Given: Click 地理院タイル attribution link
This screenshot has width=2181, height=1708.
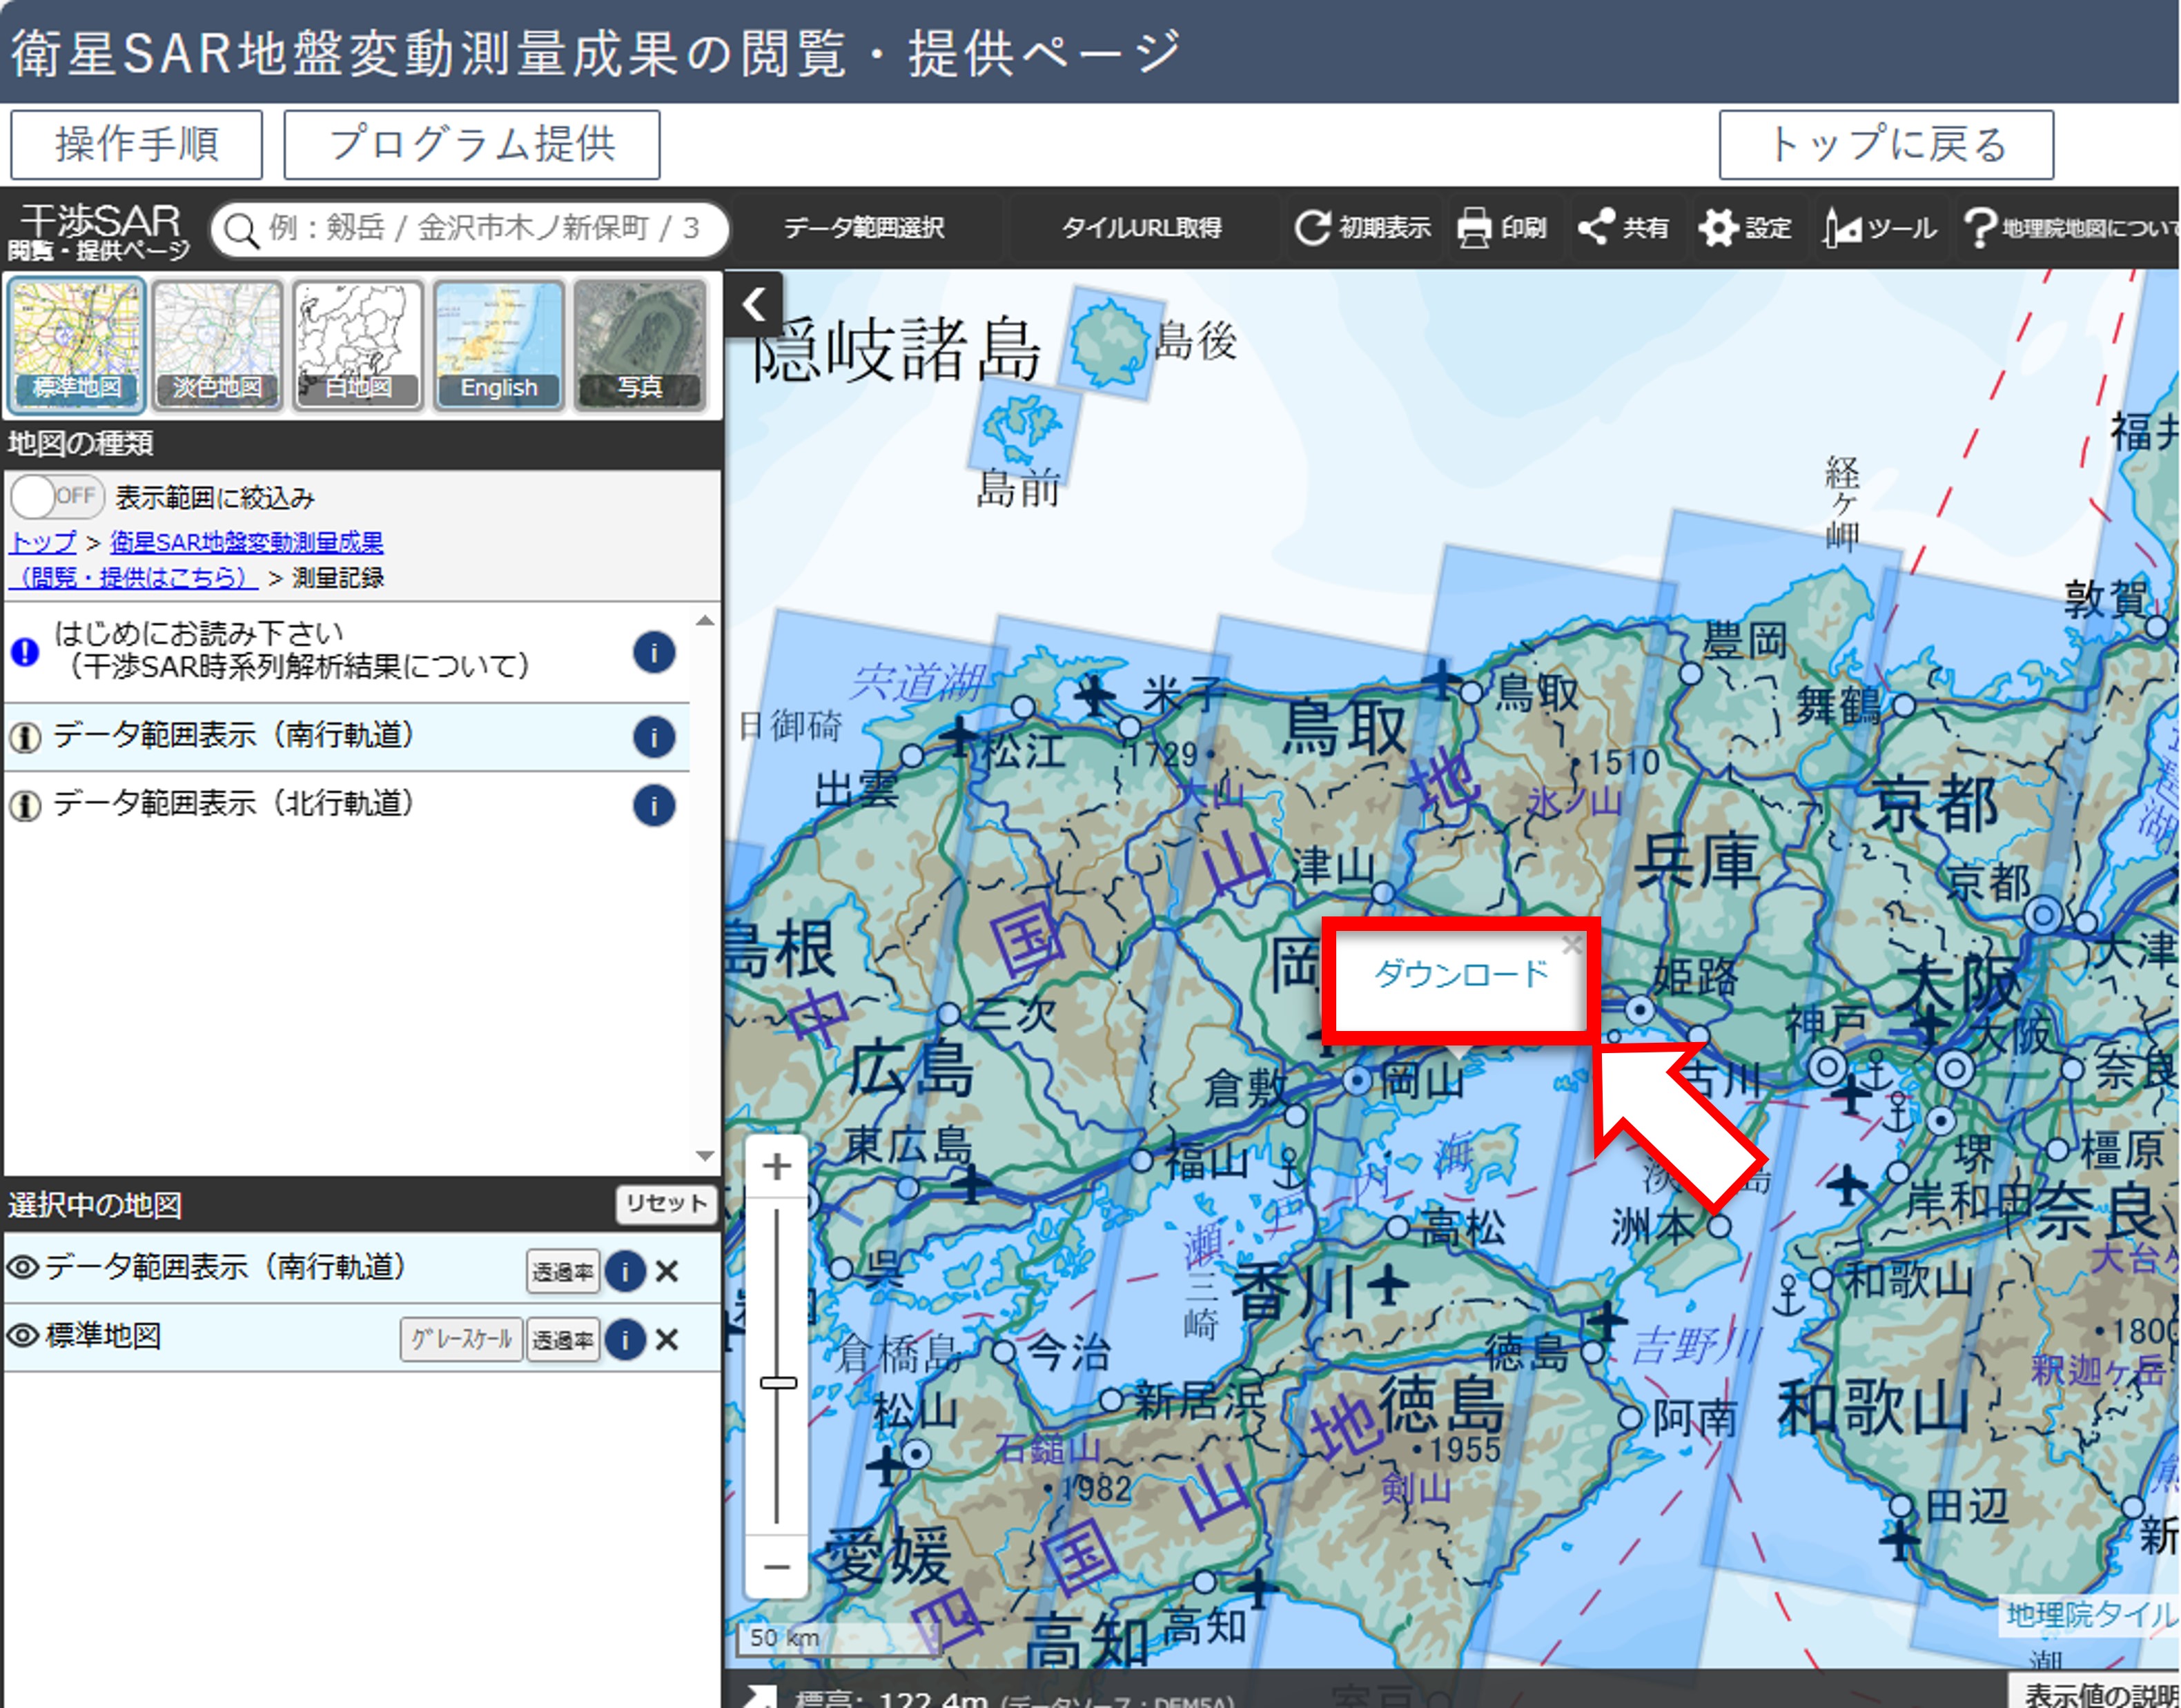Looking at the screenshot, I should click(2090, 1616).
